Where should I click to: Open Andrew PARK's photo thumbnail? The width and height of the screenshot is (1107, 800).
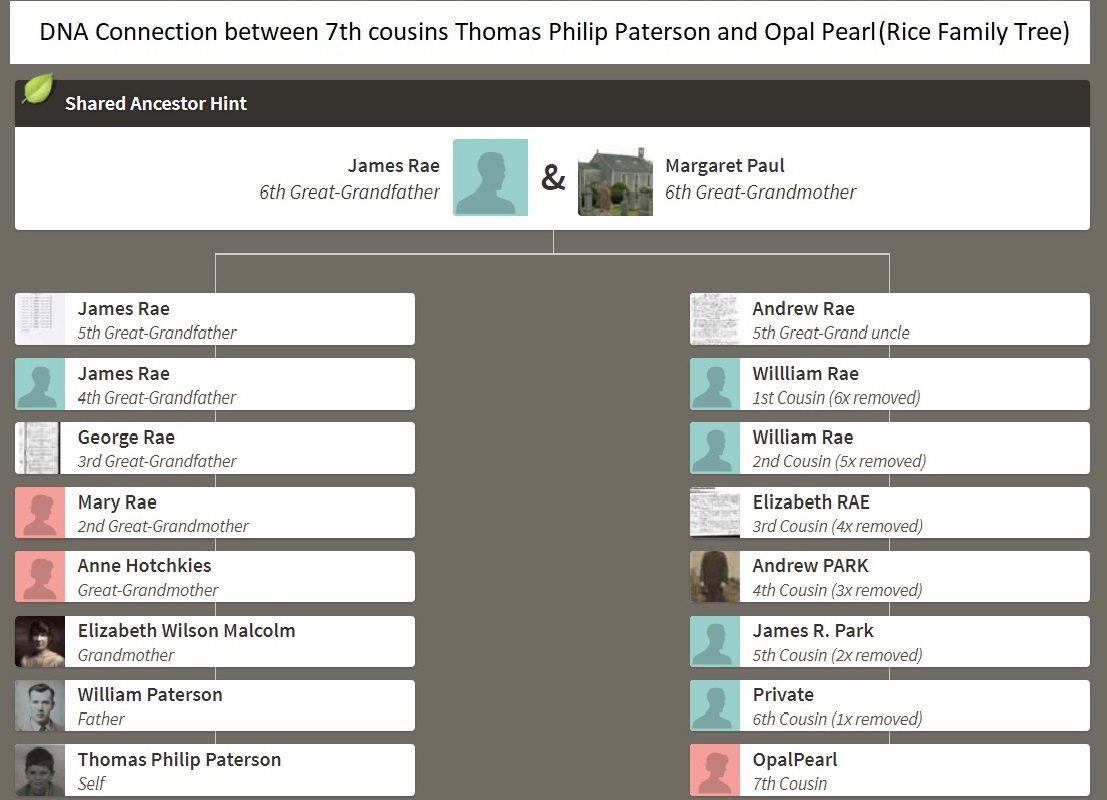714,577
